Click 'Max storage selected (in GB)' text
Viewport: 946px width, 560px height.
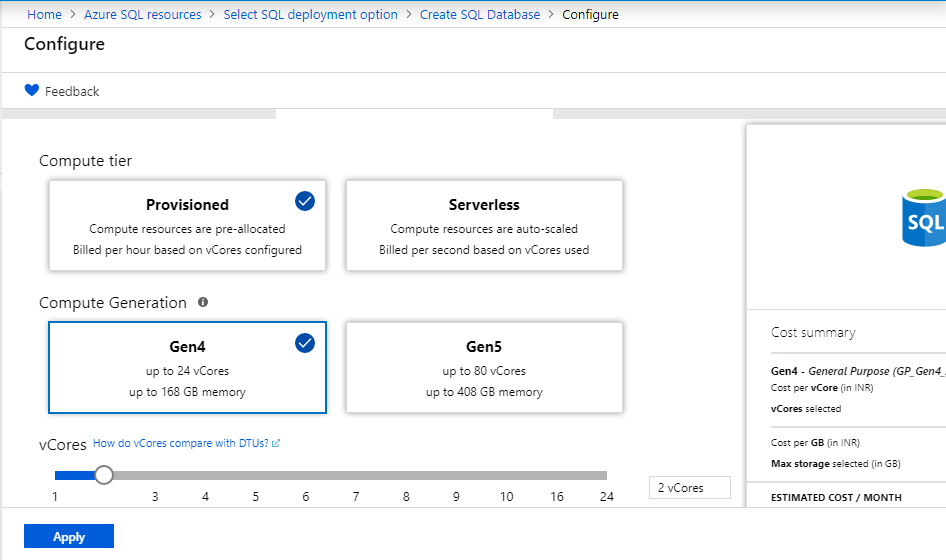[836, 463]
